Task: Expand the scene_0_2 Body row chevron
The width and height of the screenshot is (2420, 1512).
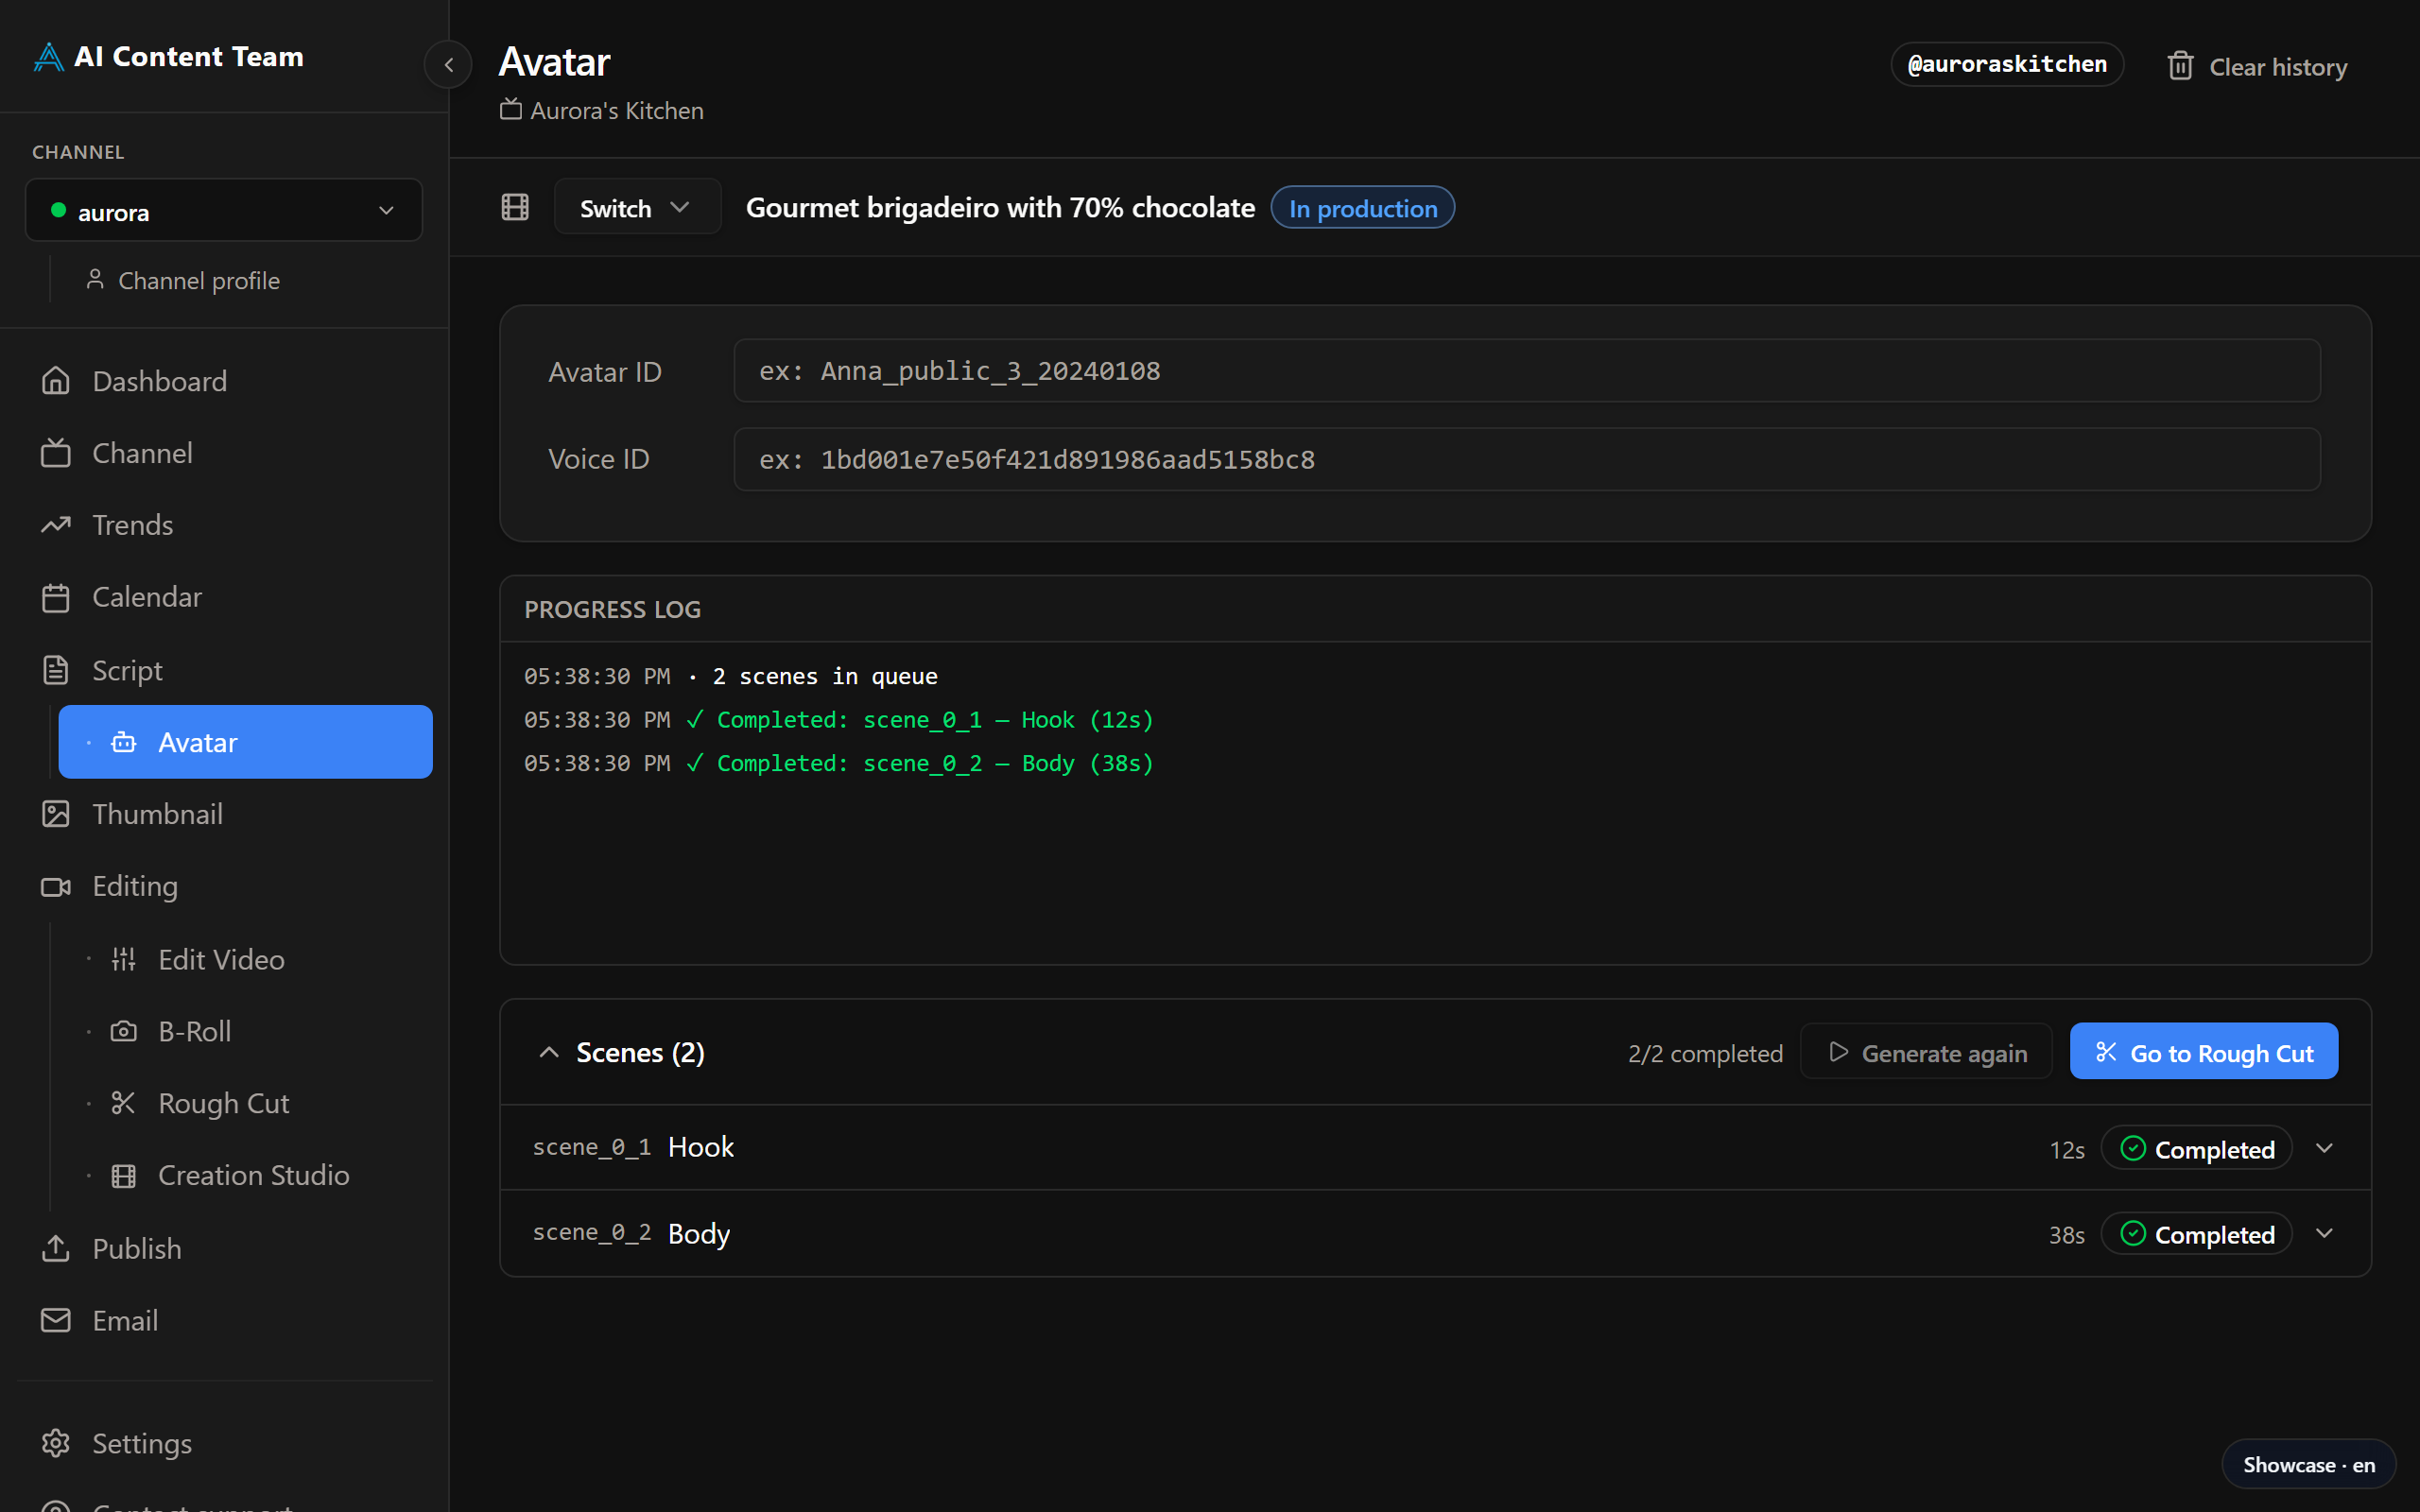Action: tap(2325, 1233)
